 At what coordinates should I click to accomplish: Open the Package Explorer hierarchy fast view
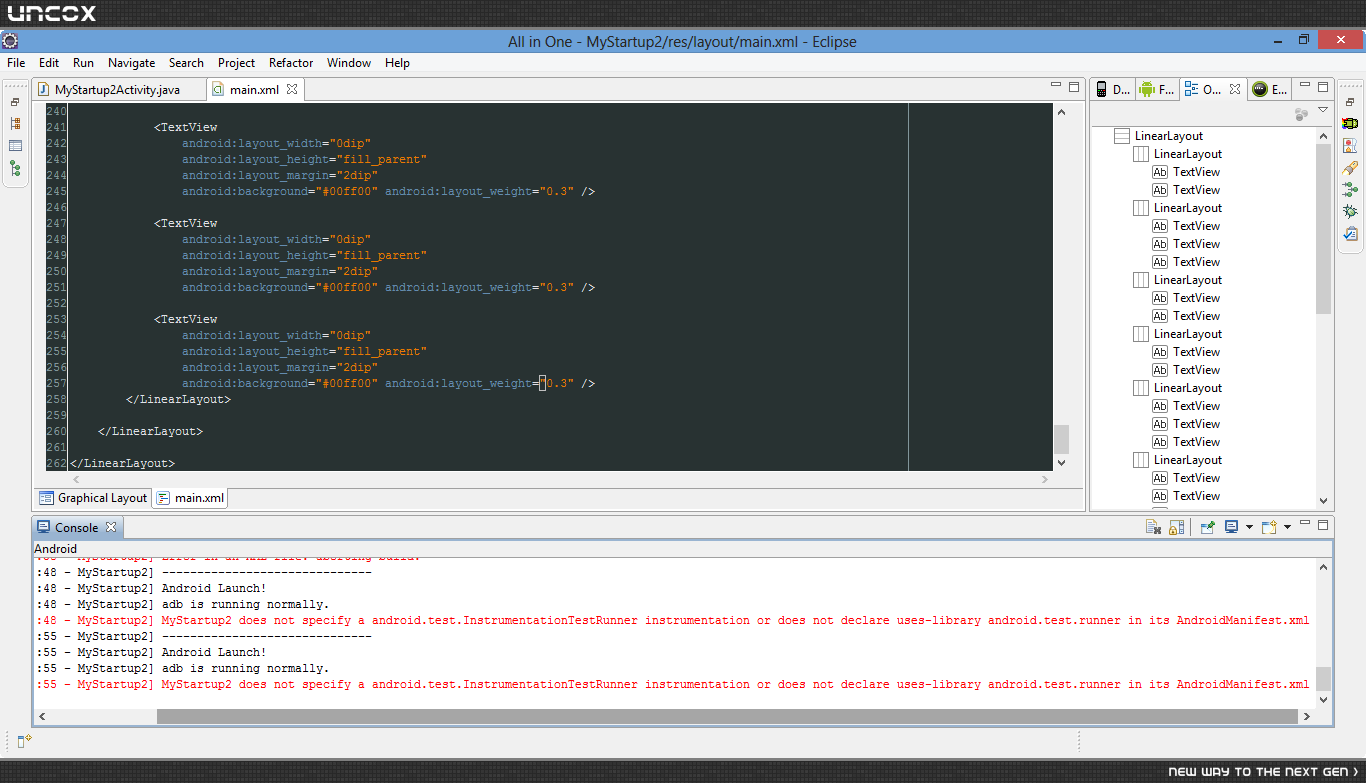(15, 124)
